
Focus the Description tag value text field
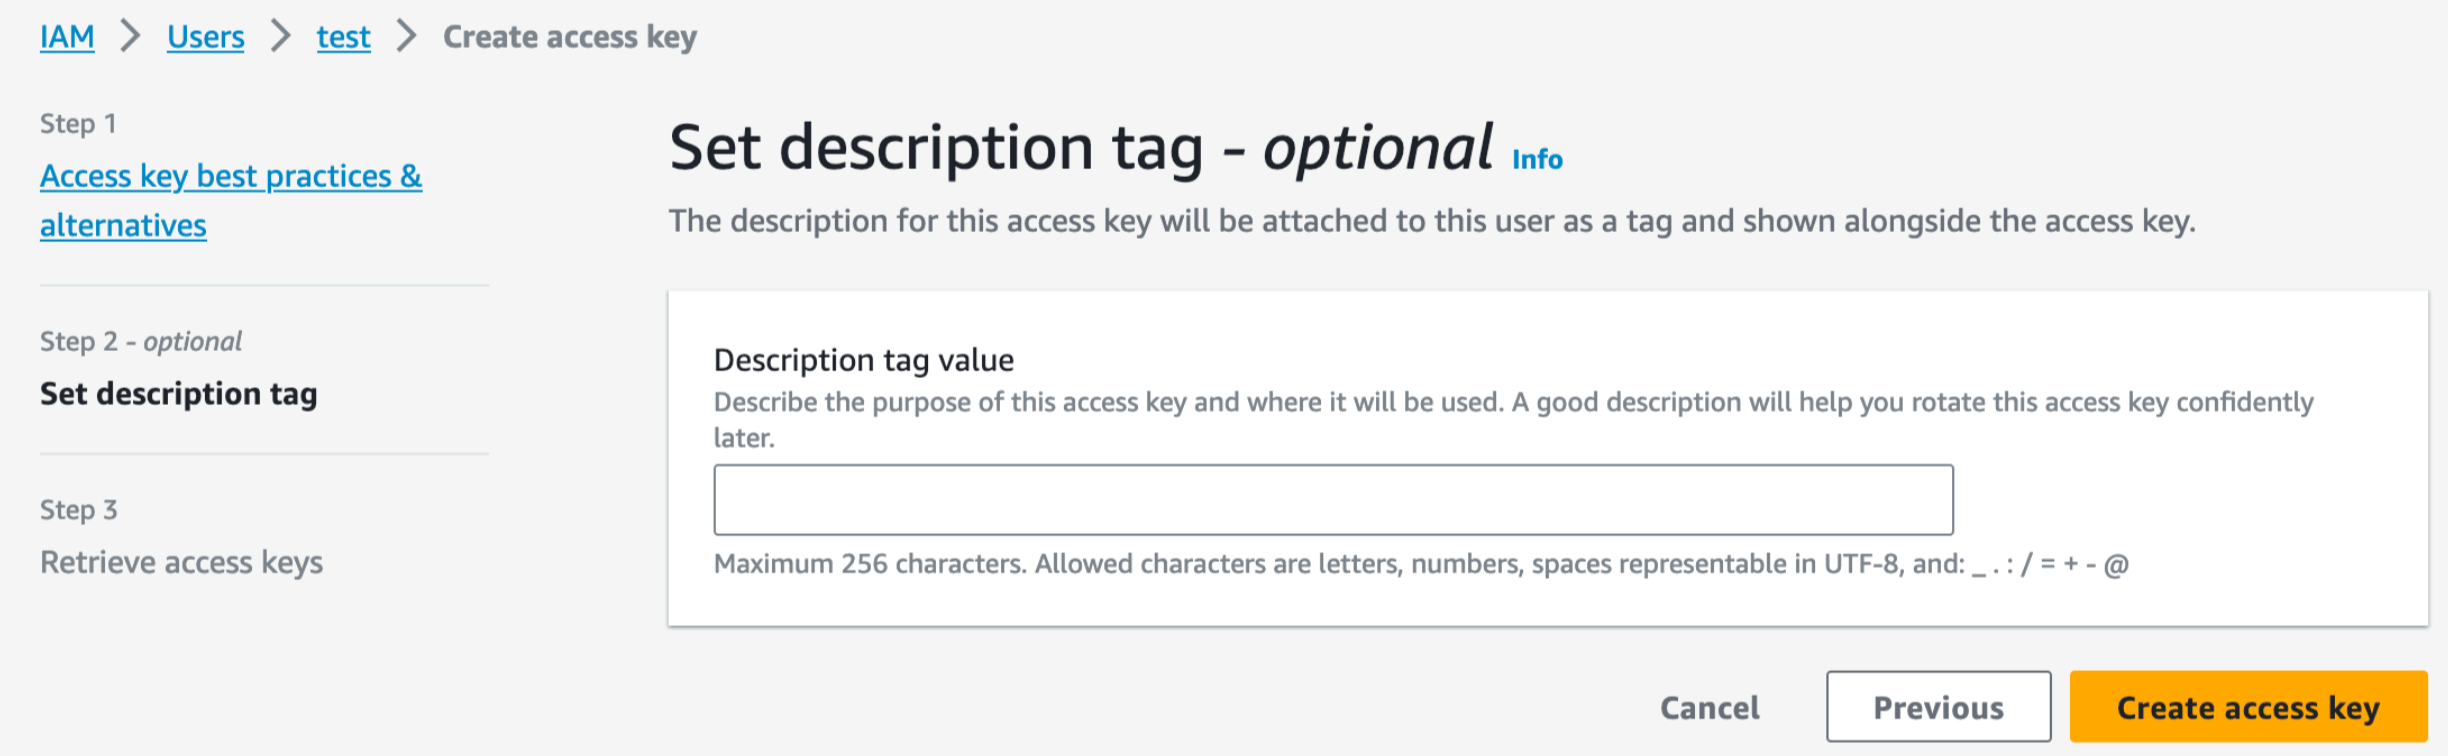pyautogui.click(x=1333, y=500)
